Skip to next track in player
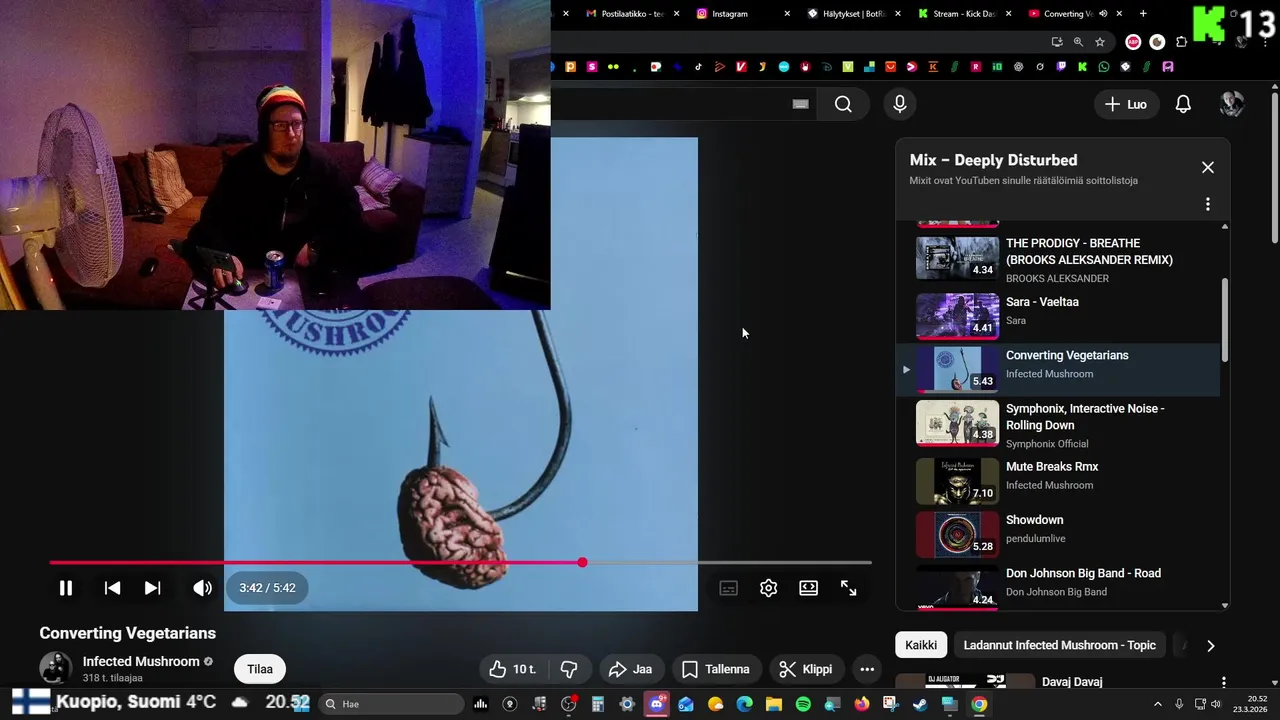Viewport: 1280px width, 720px height. click(152, 588)
